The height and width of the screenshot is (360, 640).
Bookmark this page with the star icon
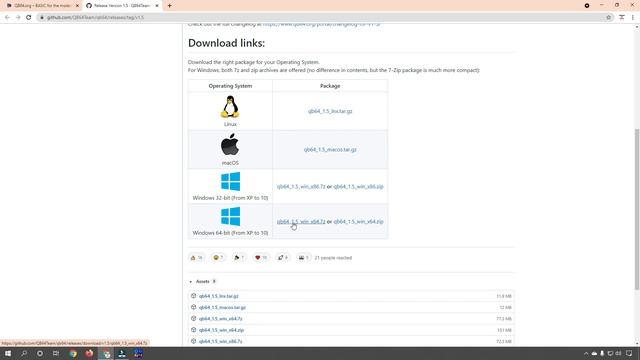coord(608,18)
